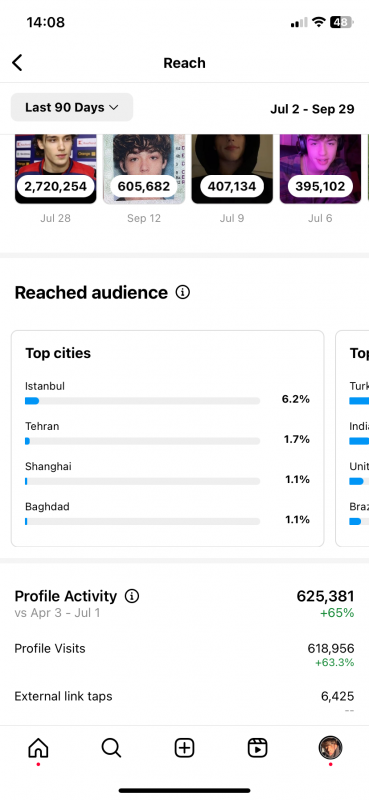Viewport: 369px width, 800px height.
Task: Tap the Baghdad city row
Action: coord(167,513)
